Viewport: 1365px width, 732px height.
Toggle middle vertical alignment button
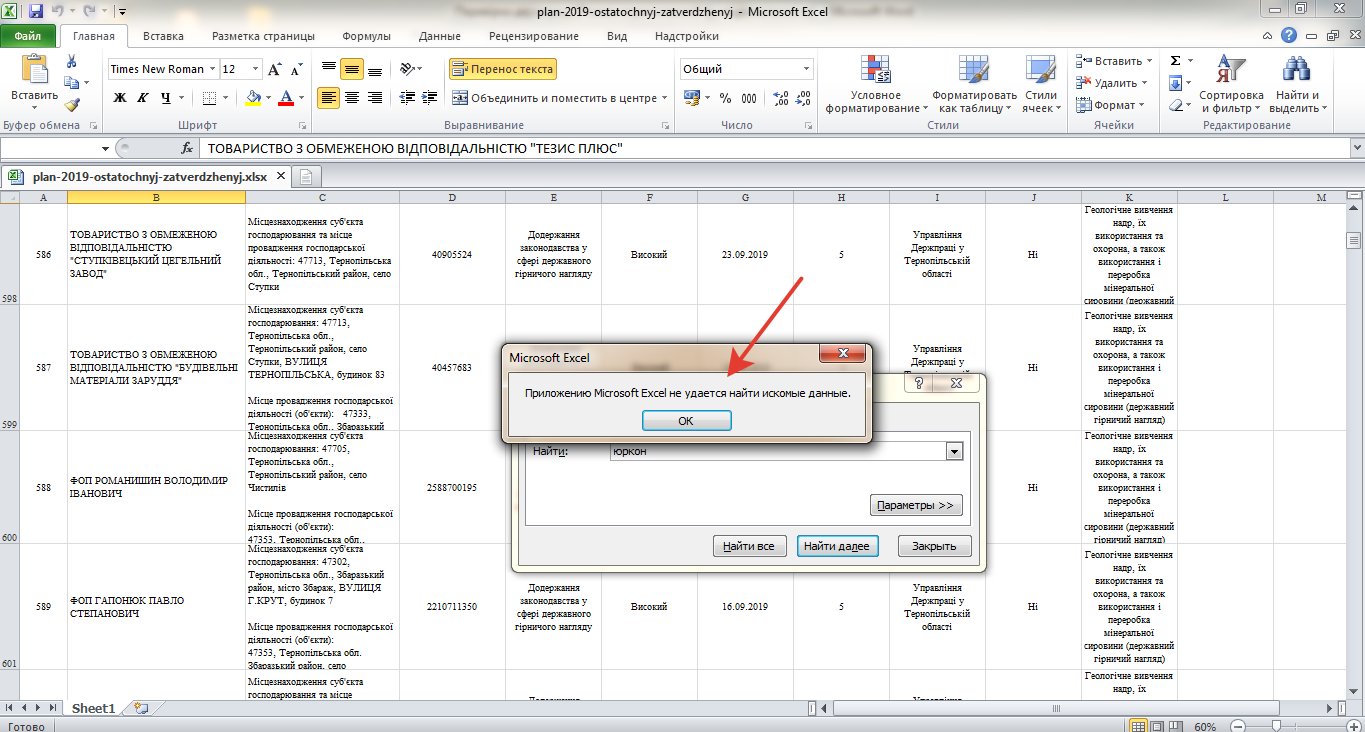click(352, 69)
